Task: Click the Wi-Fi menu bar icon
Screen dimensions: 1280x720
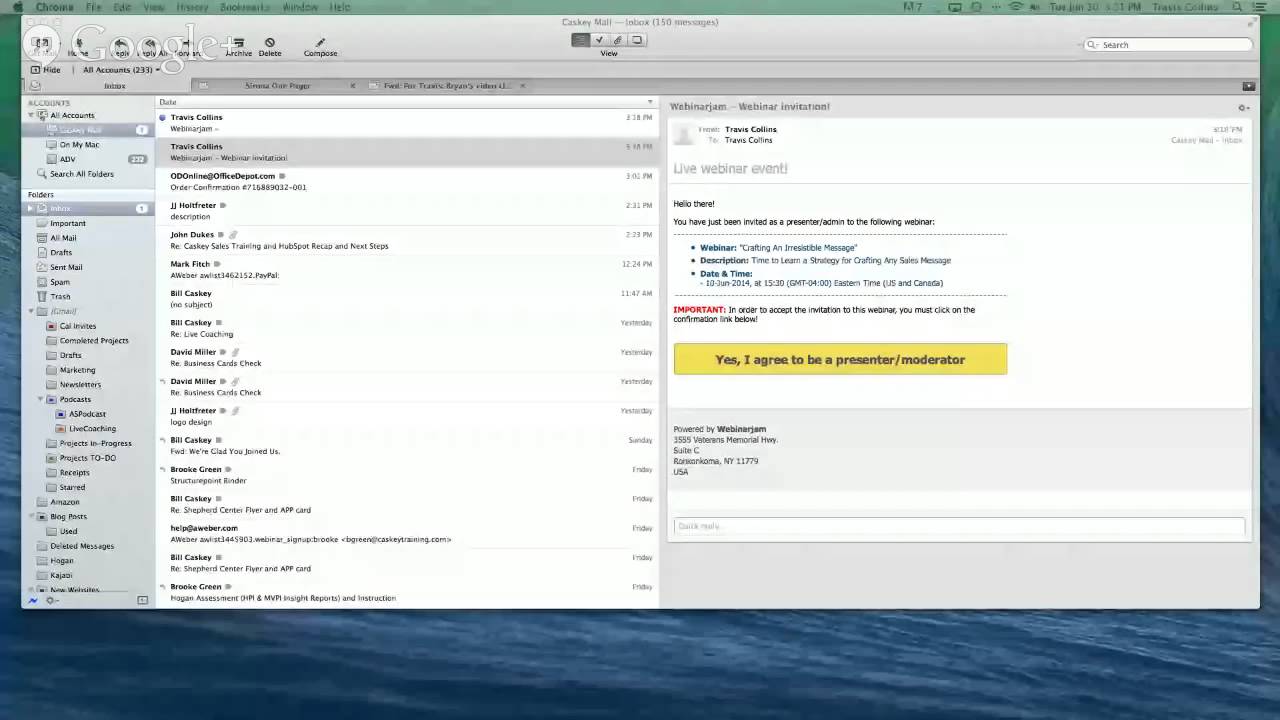Action: click(1016, 7)
